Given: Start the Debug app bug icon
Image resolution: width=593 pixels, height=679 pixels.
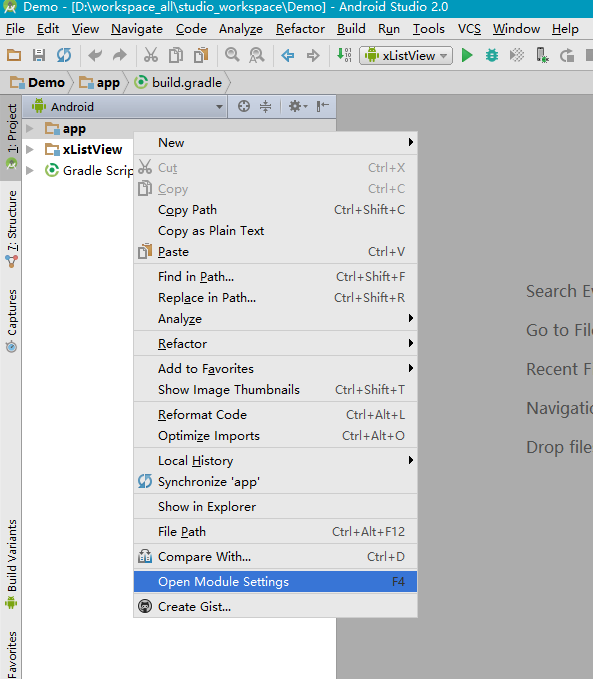Looking at the screenshot, I should point(492,55).
